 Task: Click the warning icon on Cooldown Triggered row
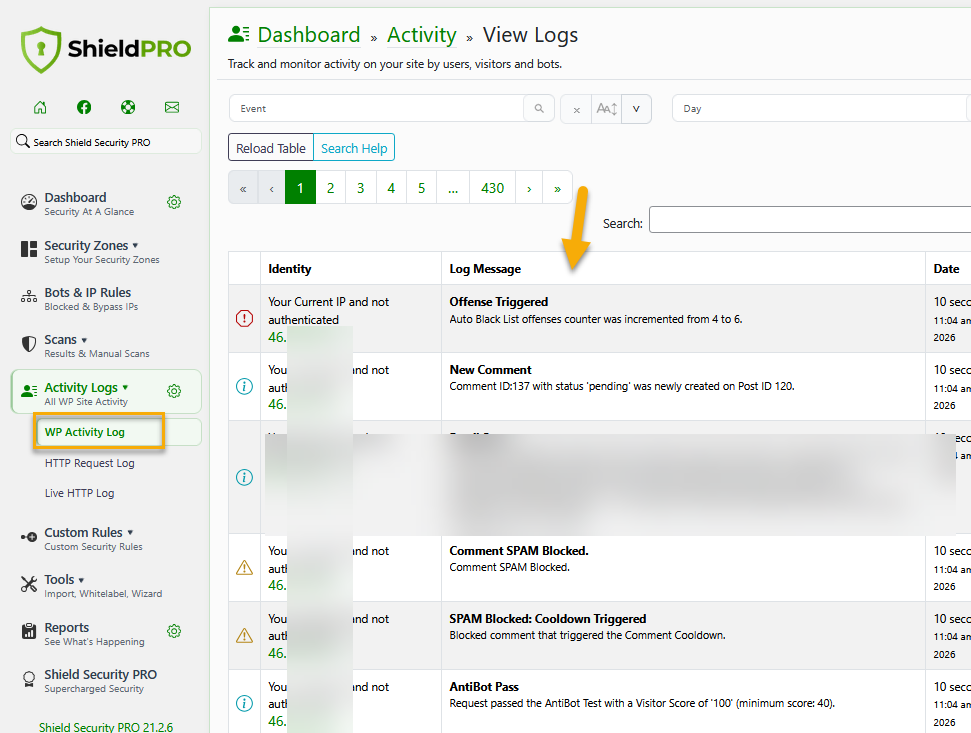point(245,636)
